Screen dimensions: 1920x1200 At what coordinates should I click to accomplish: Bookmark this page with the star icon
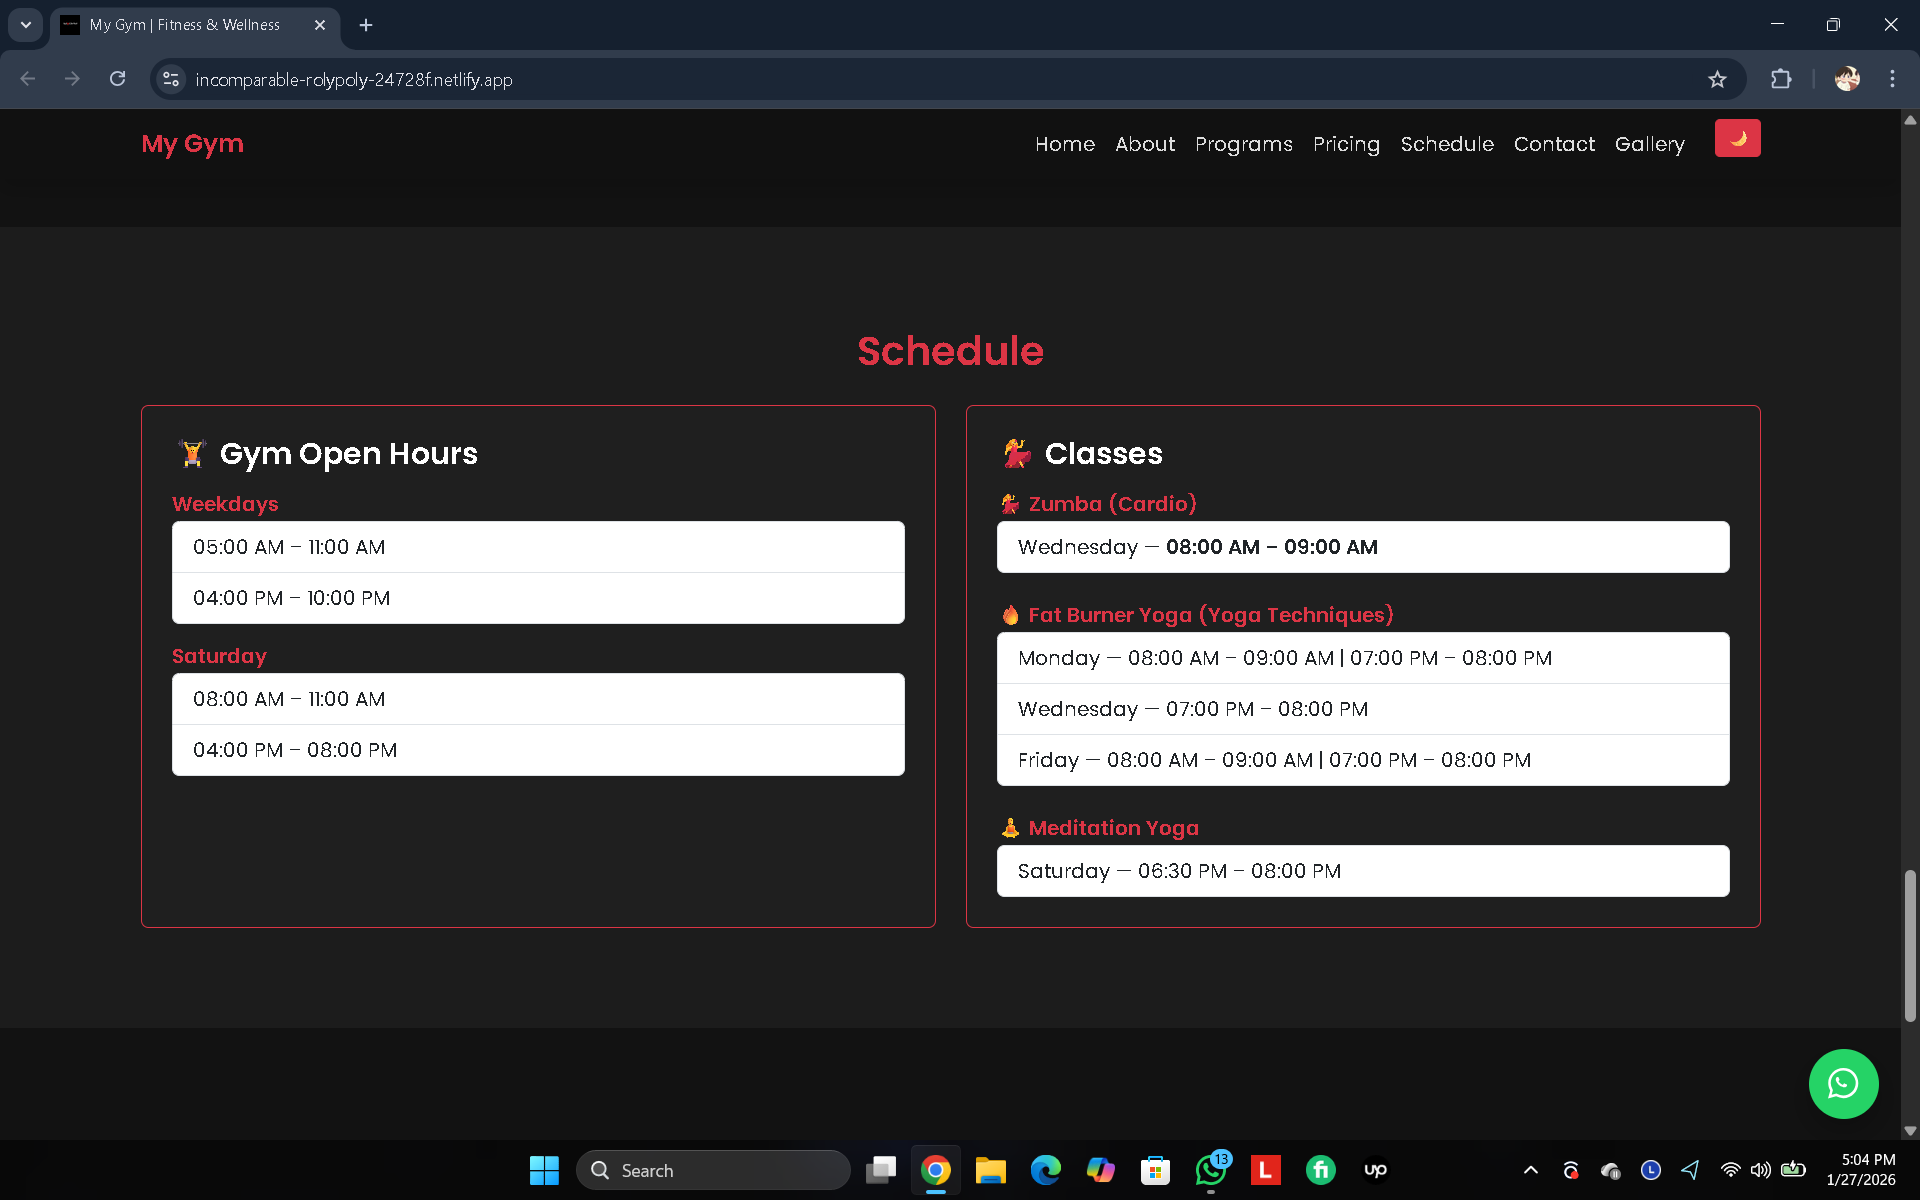coord(1717,79)
